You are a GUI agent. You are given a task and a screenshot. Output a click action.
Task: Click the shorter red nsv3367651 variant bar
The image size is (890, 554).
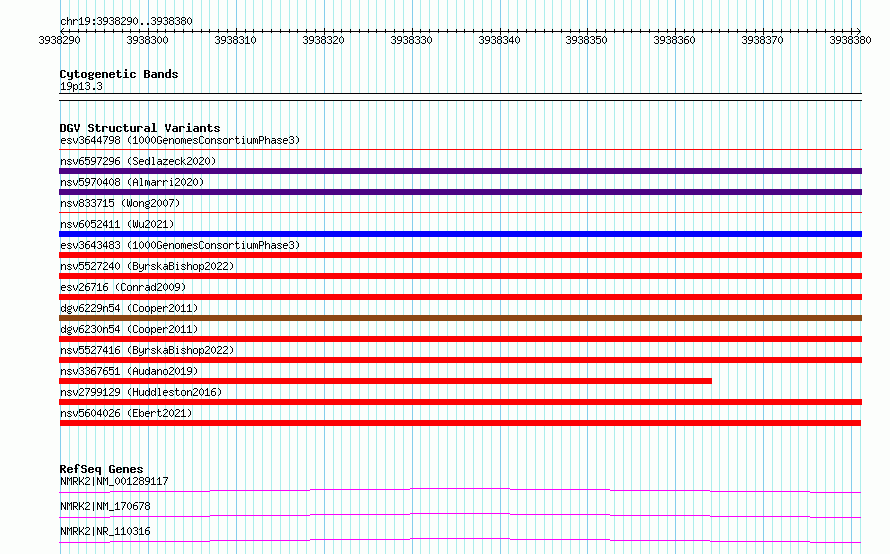pyautogui.click(x=385, y=381)
